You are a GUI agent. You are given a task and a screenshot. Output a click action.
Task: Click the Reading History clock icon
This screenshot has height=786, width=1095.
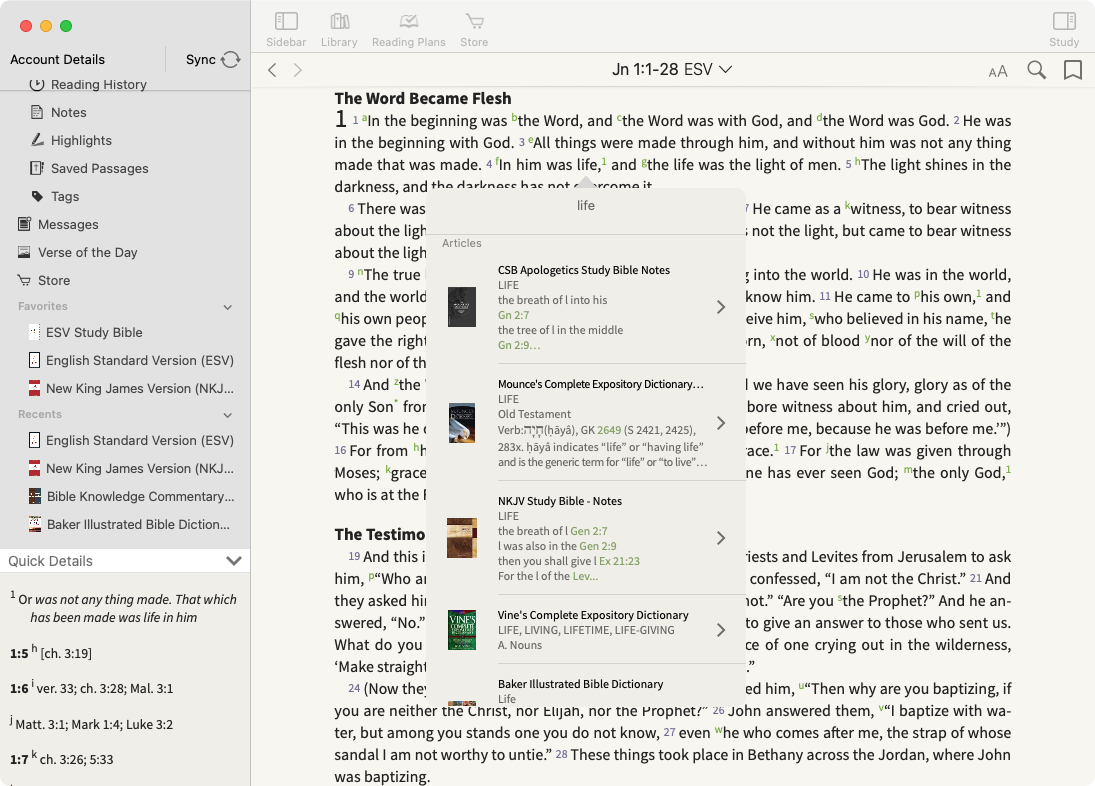(37, 84)
